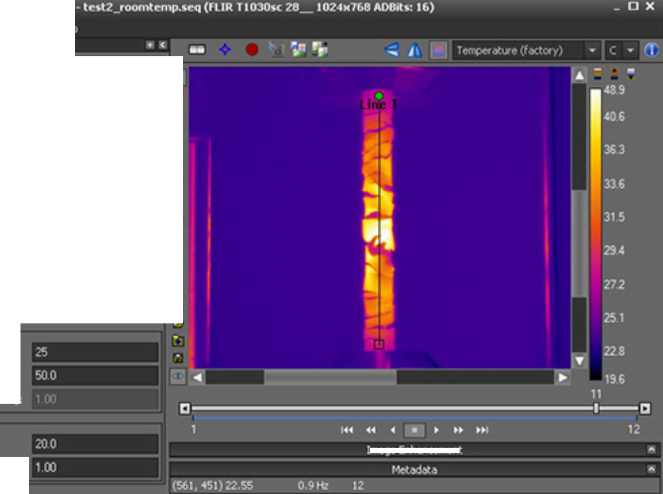Click the red record button in toolbar
Image resolution: width=663 pixels, height=494 pixels.
252,50
